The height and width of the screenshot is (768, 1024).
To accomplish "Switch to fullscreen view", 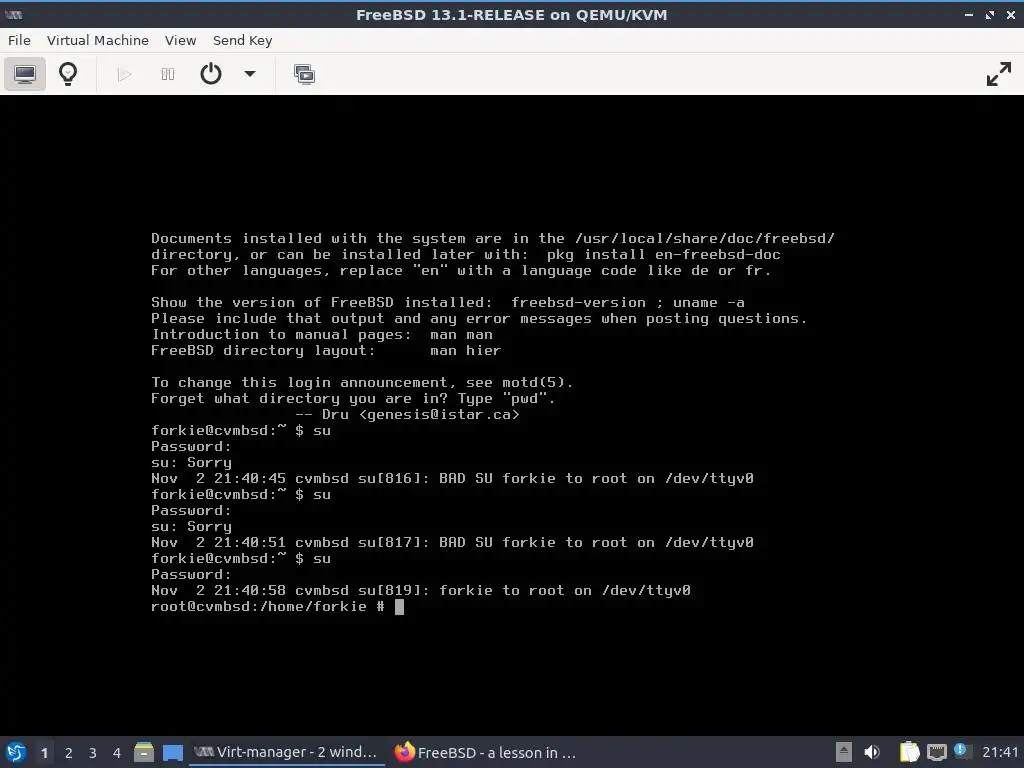I will (x=999, y=74).
